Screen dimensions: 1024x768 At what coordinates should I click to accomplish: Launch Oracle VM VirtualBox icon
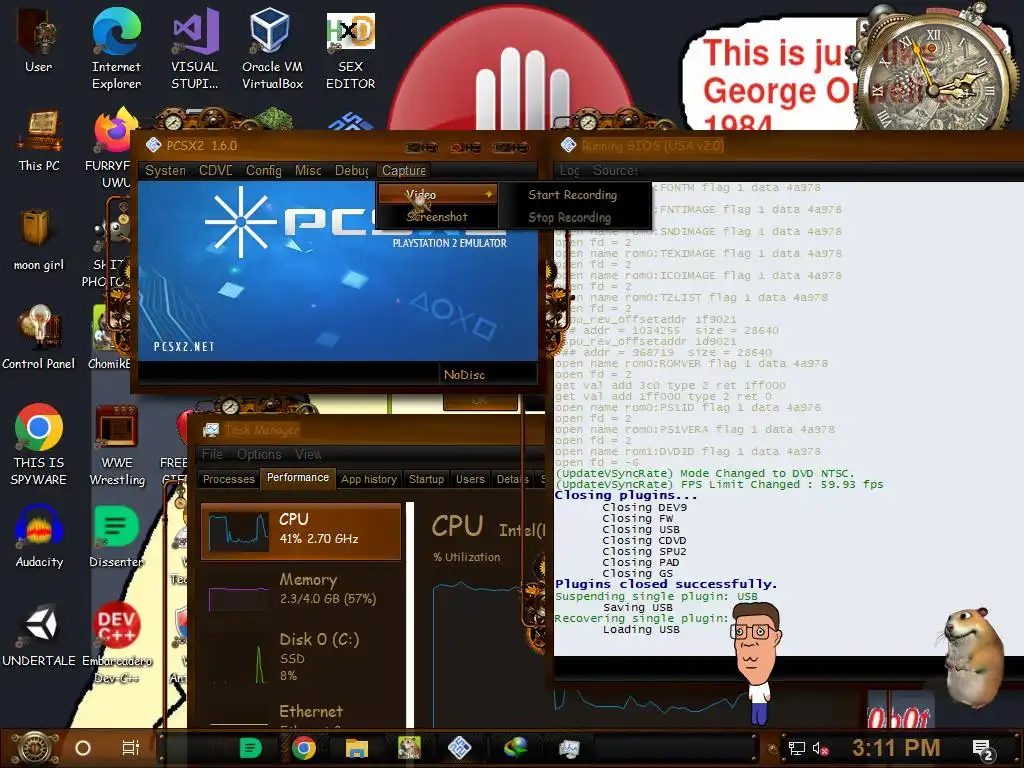[x=272, y=49]
